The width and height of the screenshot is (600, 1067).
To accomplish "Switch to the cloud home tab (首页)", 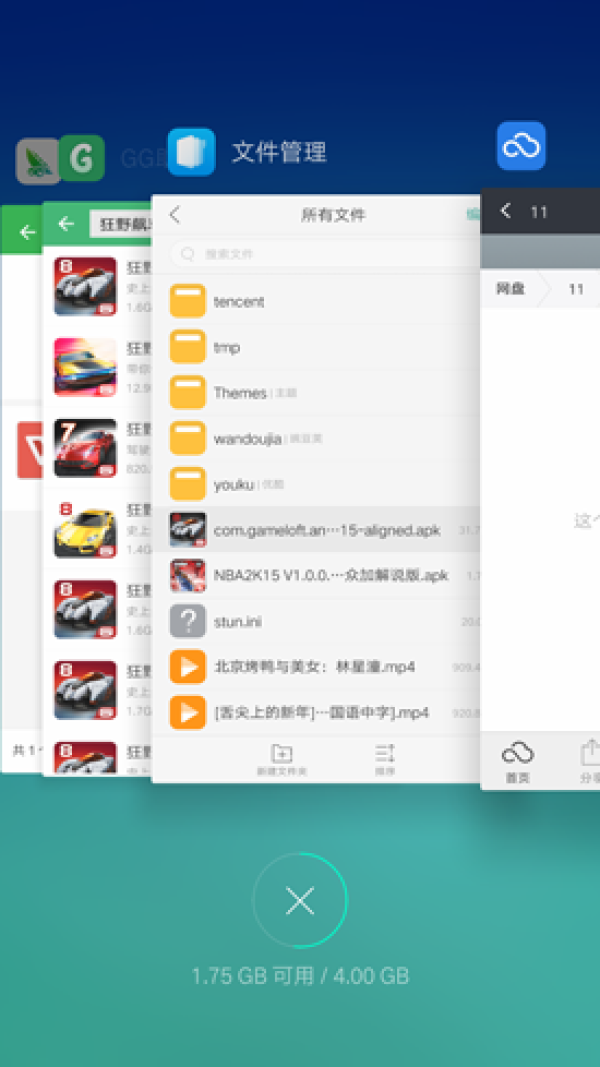I will tap(517, 762).
